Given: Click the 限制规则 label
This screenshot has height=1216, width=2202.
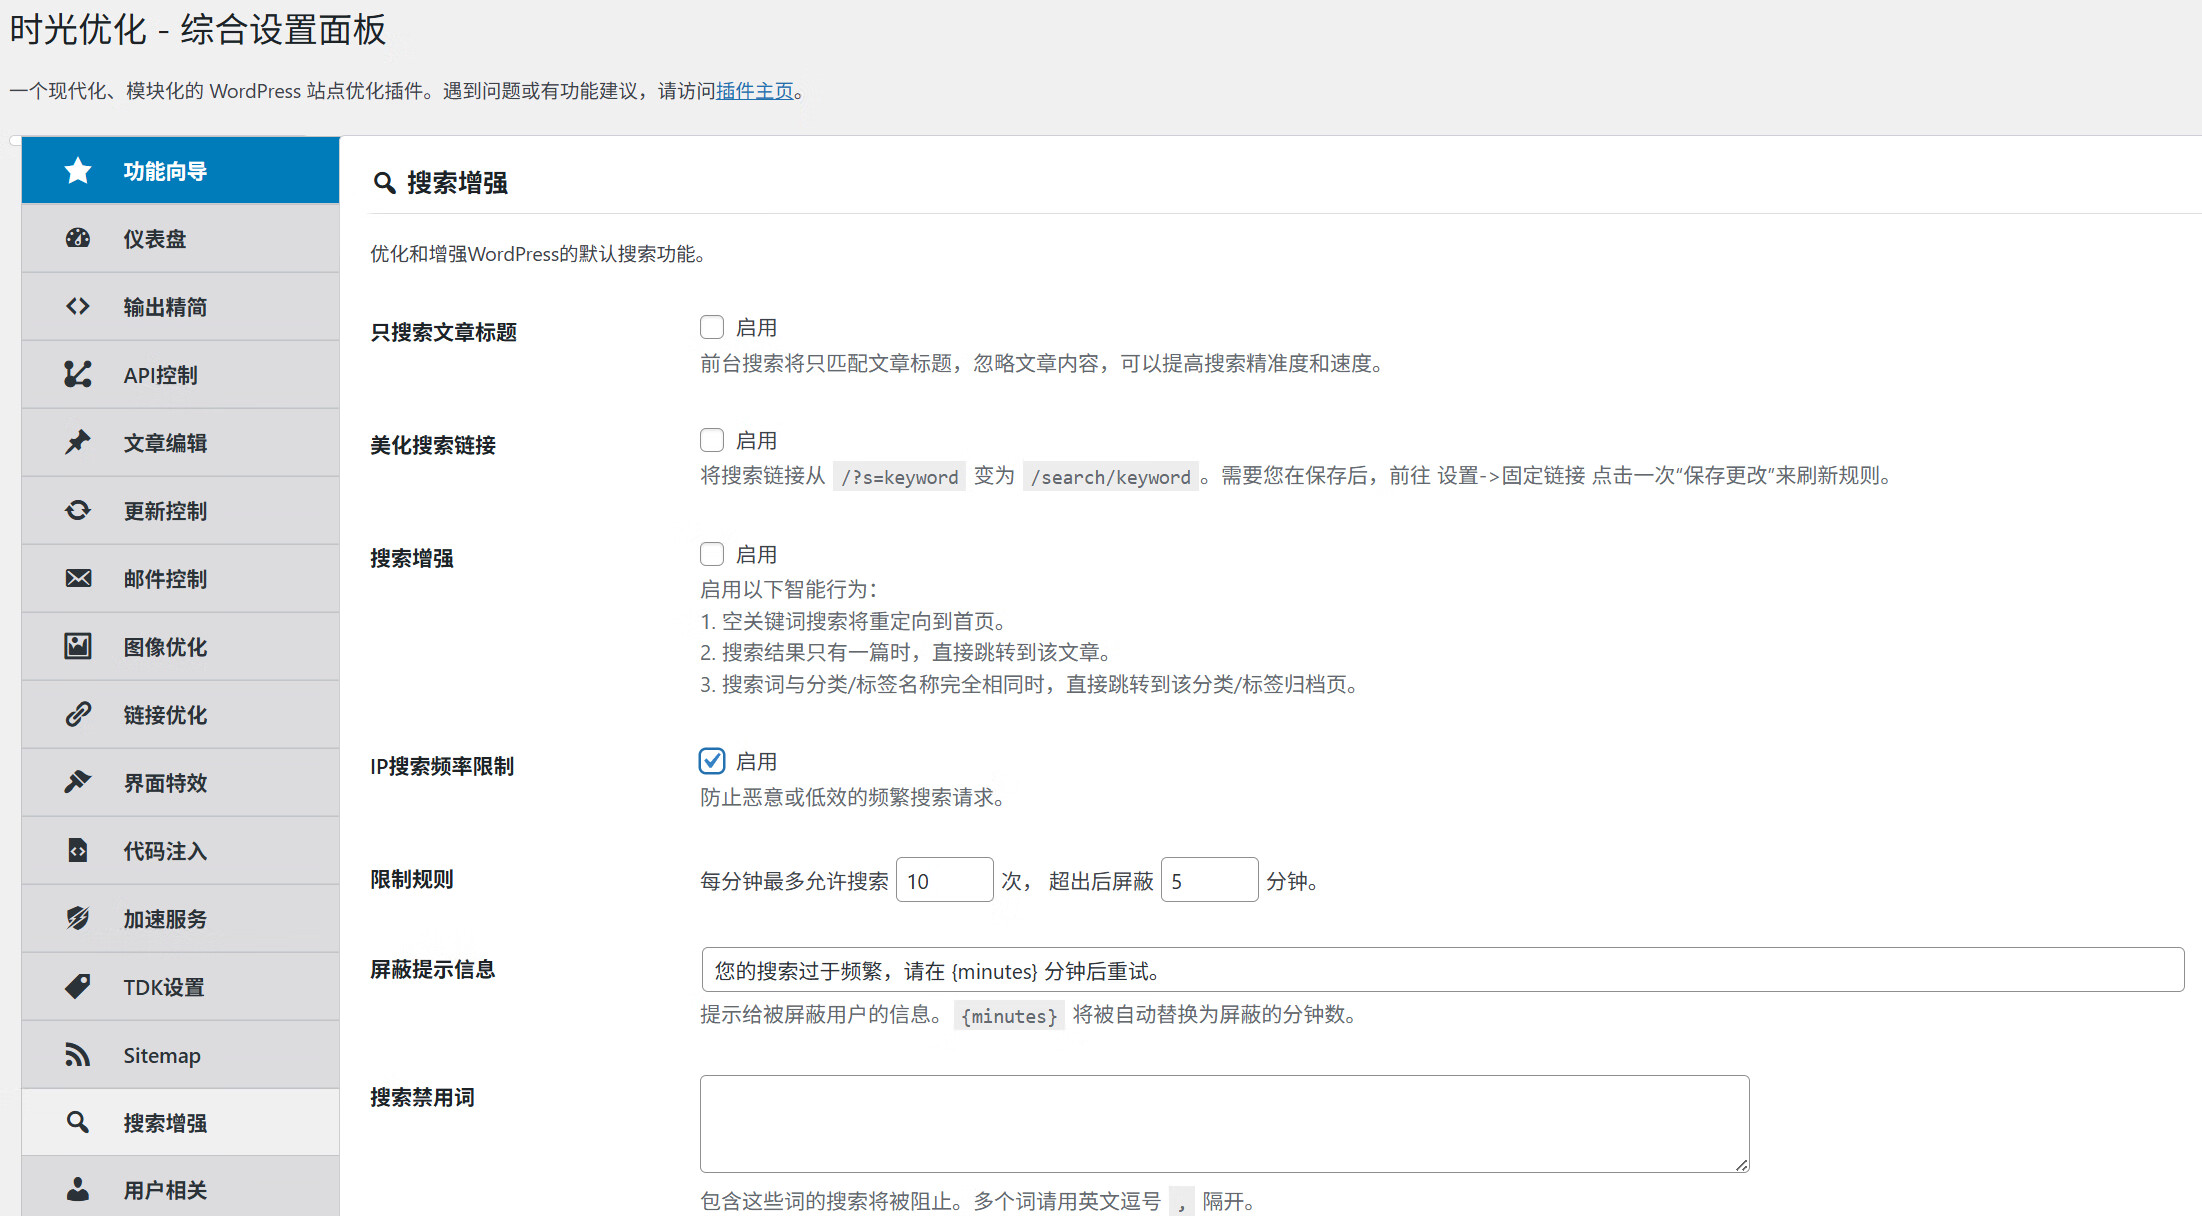Looking at the screenshot, I should click(412, 879).
